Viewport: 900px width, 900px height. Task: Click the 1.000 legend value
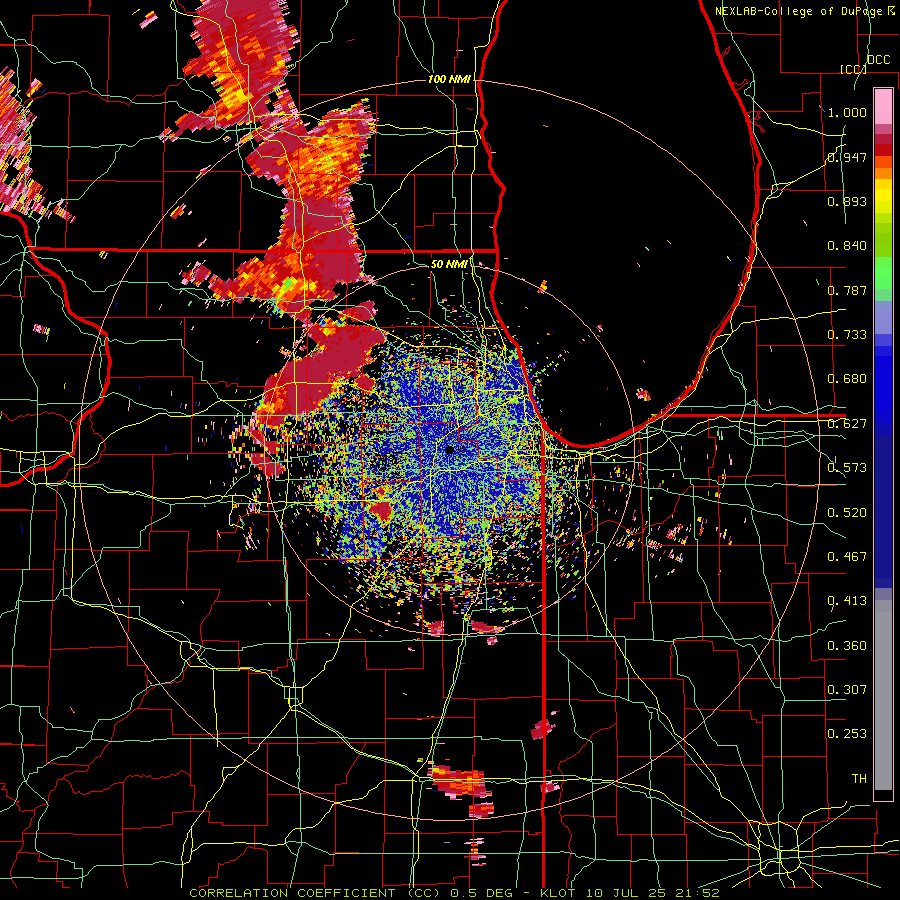coord(847,112)
